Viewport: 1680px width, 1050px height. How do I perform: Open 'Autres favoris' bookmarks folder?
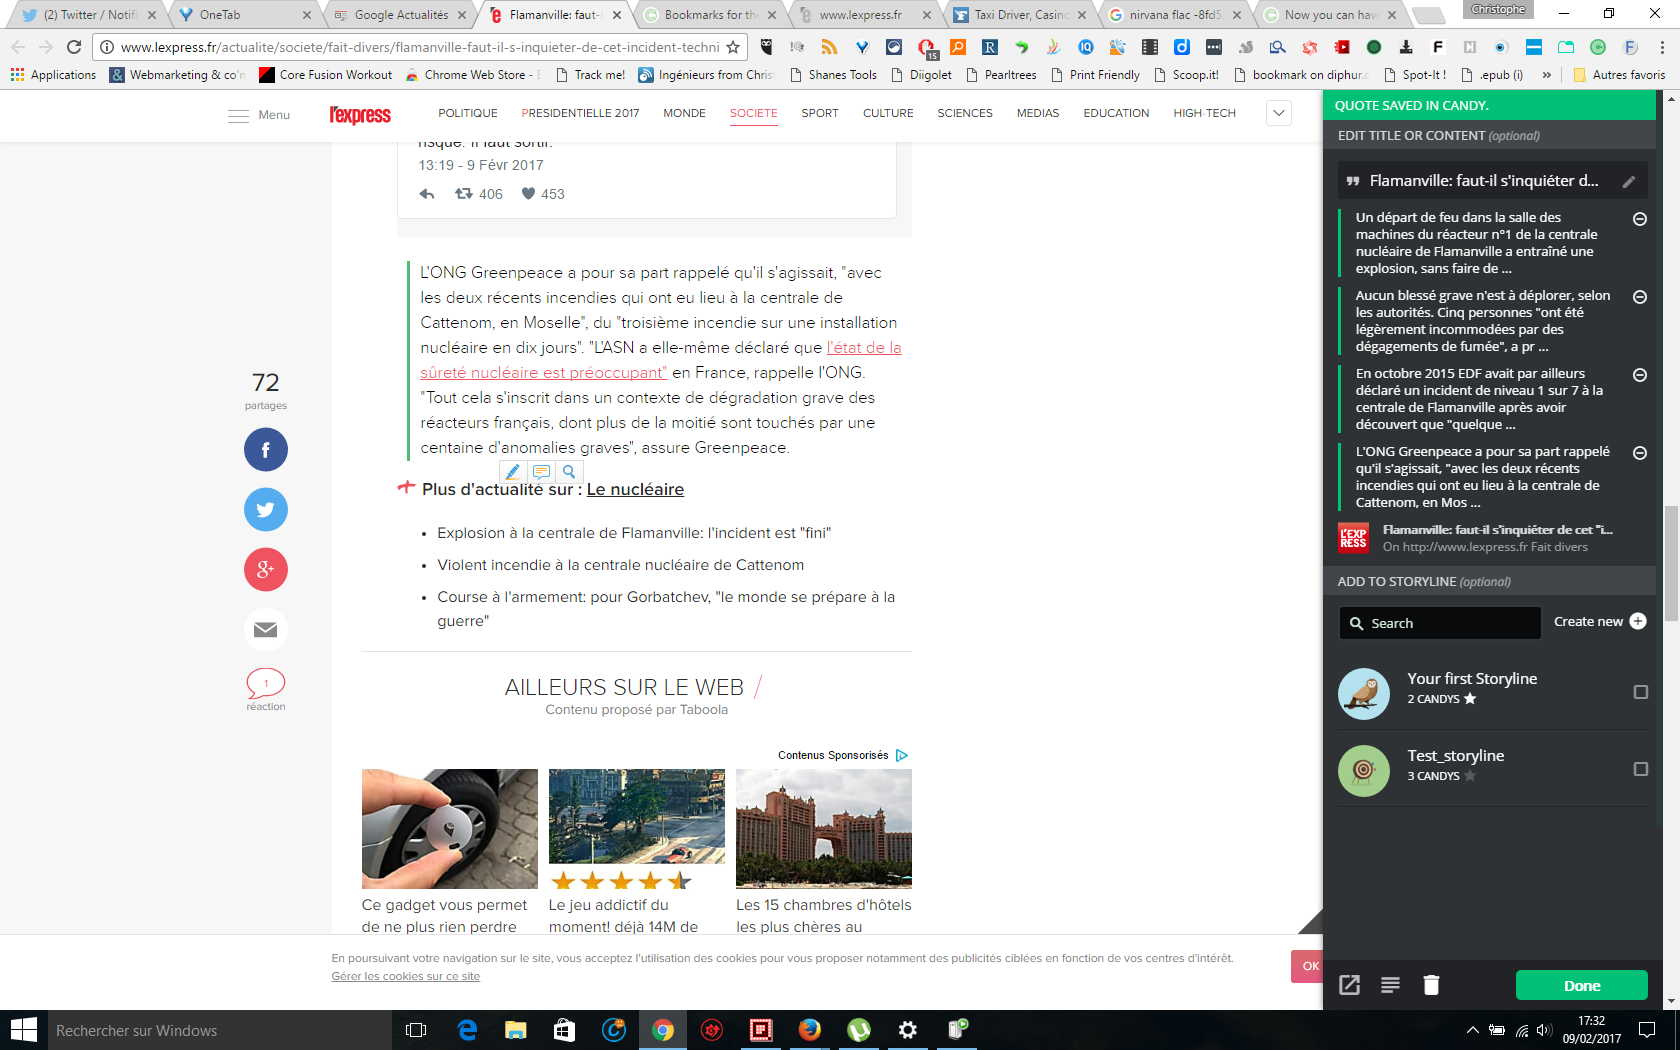[x=1619, y=75]
